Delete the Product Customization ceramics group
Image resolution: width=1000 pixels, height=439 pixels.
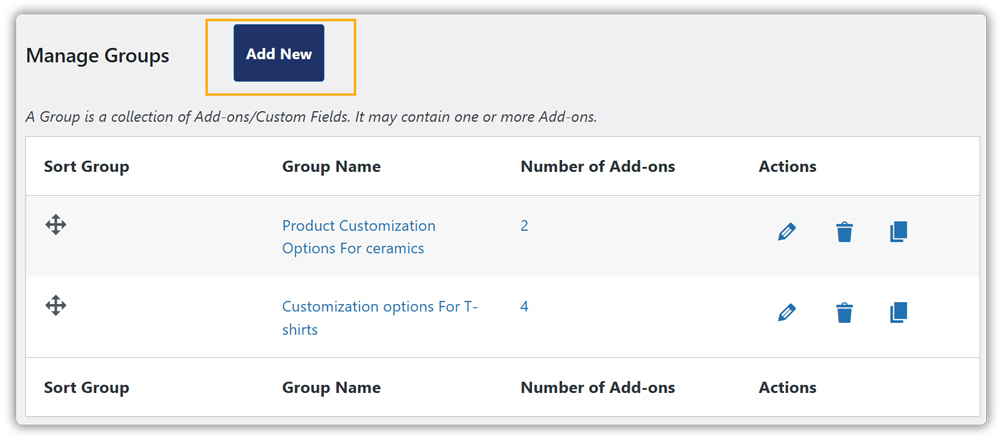[x=844, y=232]
